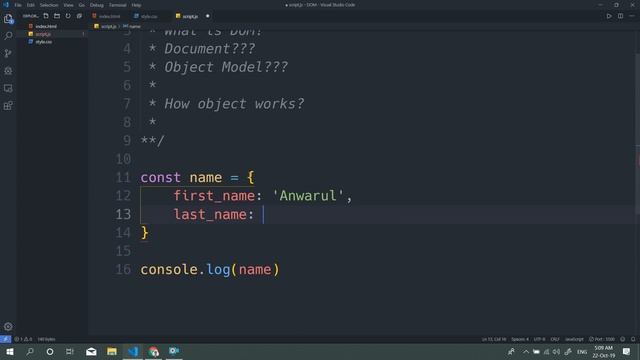The height and width of the screenshot is (360, 640).
Task: Open the Extensions view
Action: click(8, 106)
